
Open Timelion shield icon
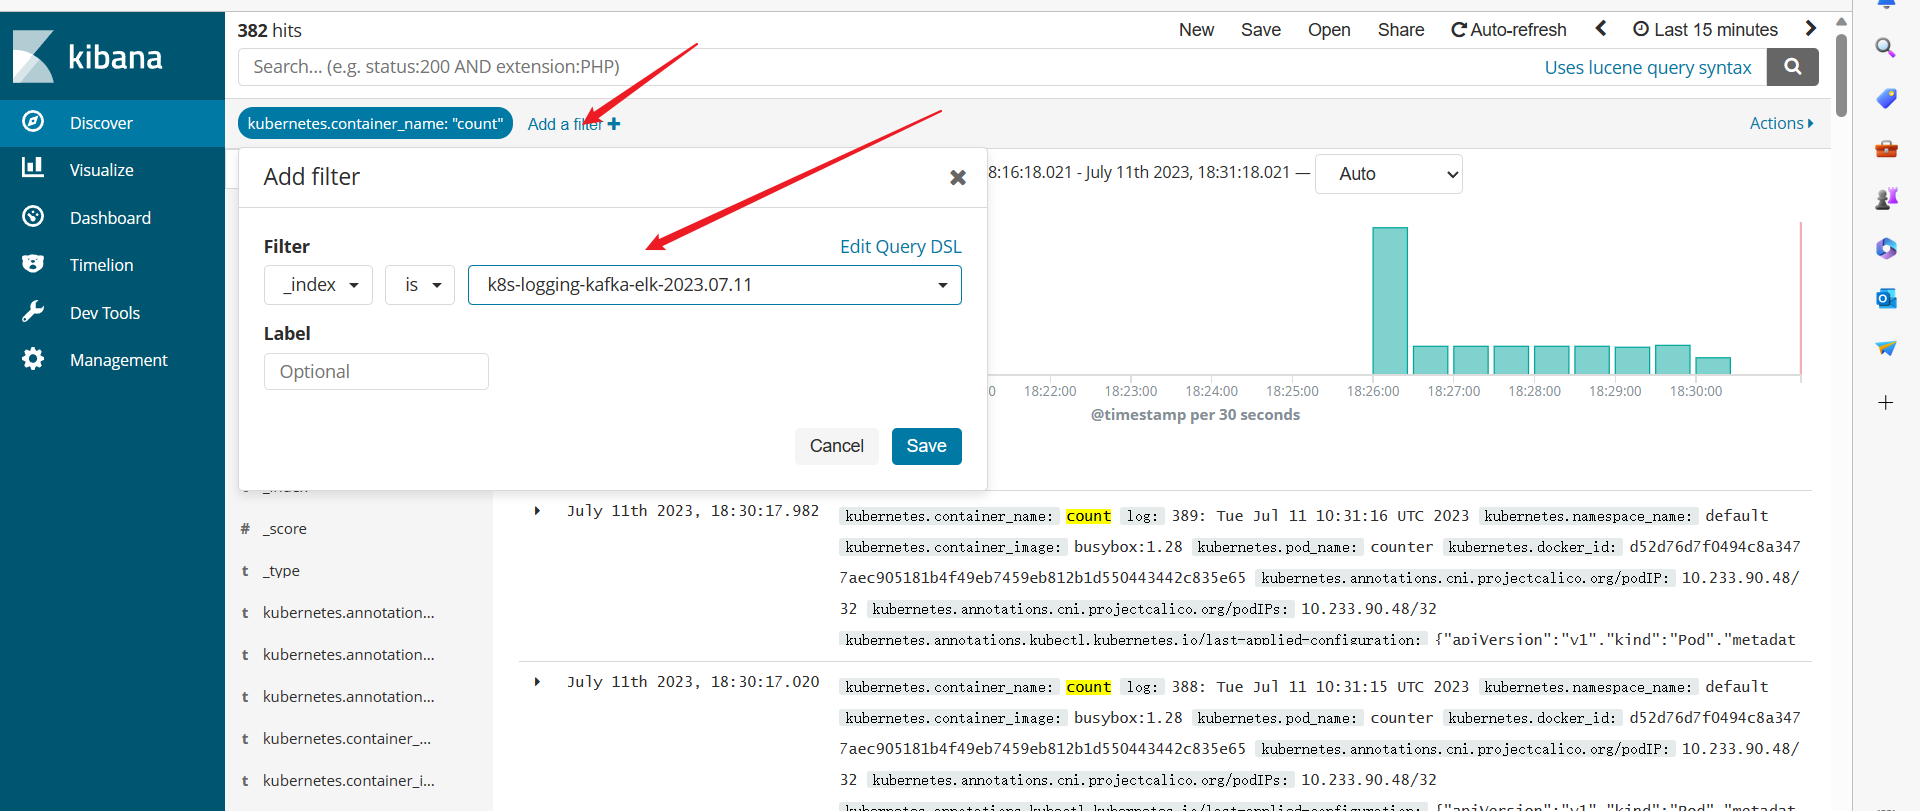click(33, 263)
